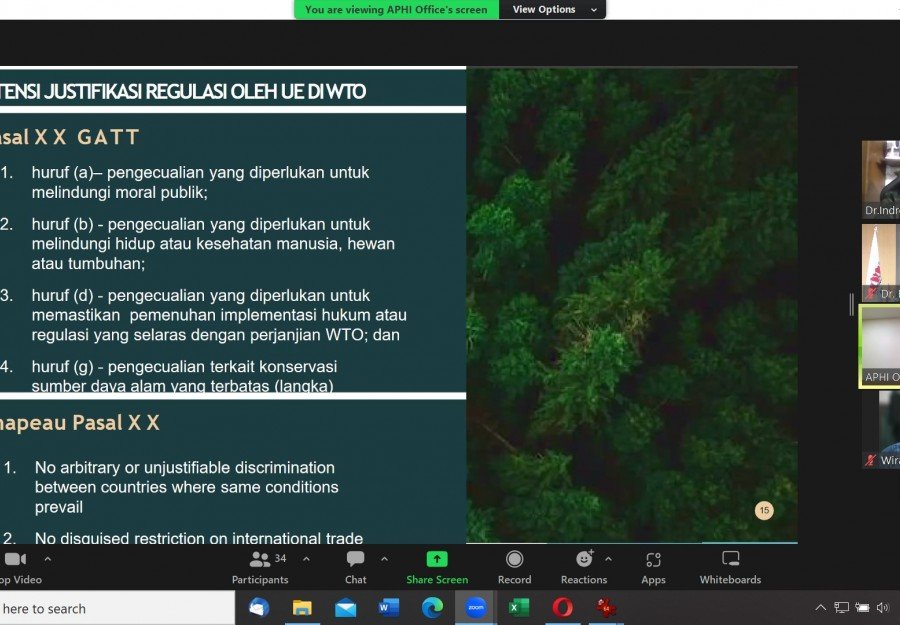Click "No arbitrary or unjustifiable discrimination" text
Viewport: 900px width, 625px height.
point(185,467)
